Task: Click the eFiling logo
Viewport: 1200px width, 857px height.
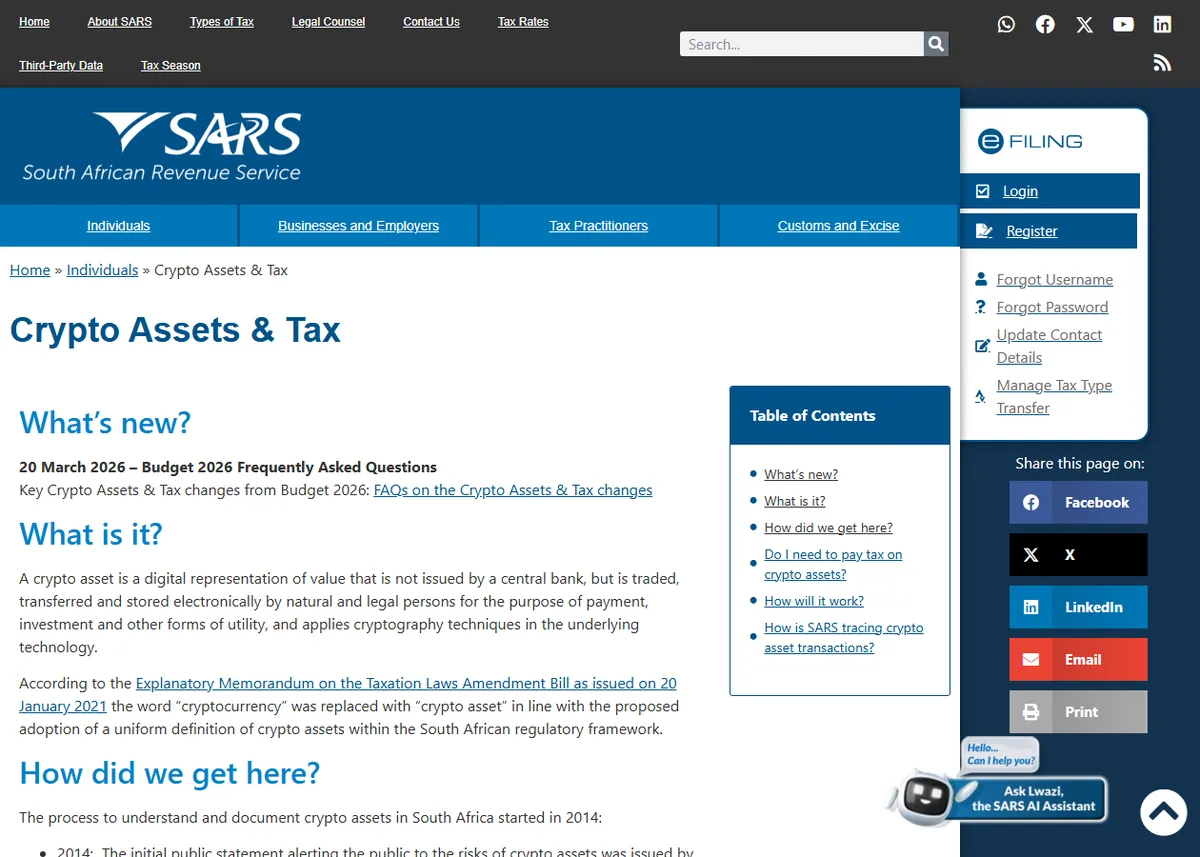Action: tap(1030, 141)
